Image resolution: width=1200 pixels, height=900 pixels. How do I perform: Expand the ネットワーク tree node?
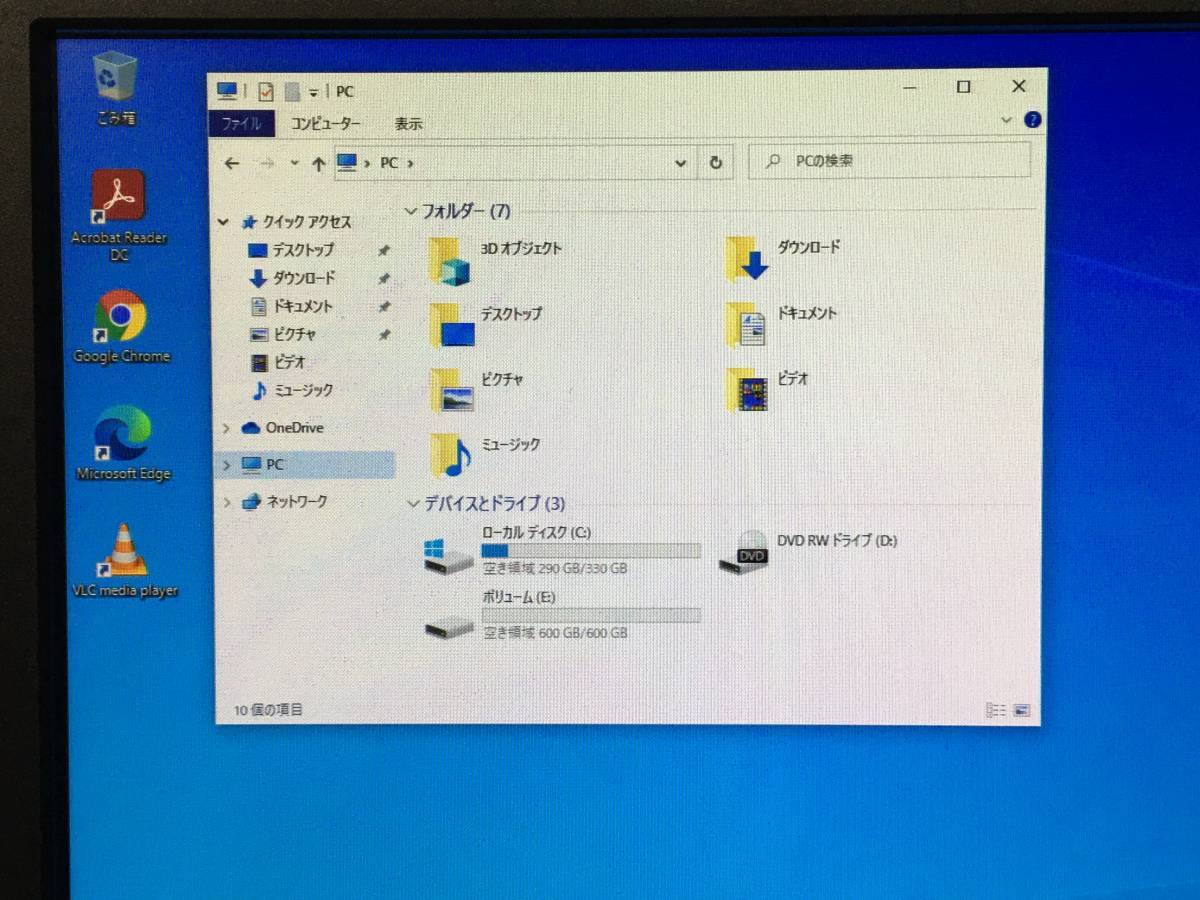228,502
